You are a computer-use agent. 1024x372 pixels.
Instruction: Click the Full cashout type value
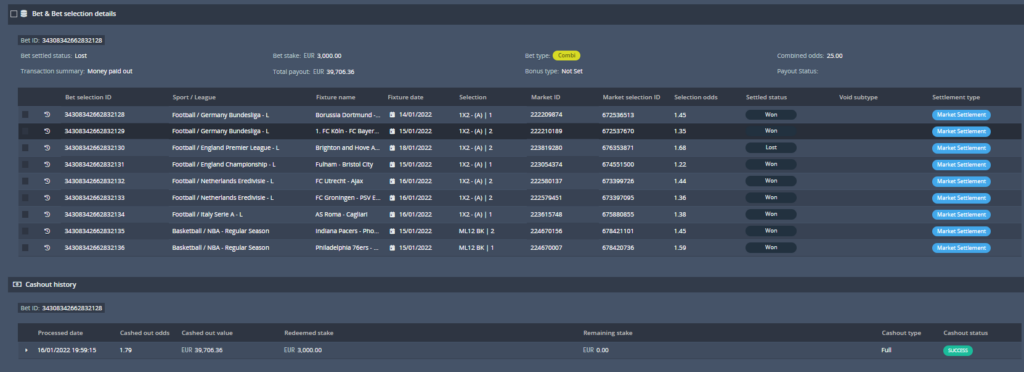886,350
